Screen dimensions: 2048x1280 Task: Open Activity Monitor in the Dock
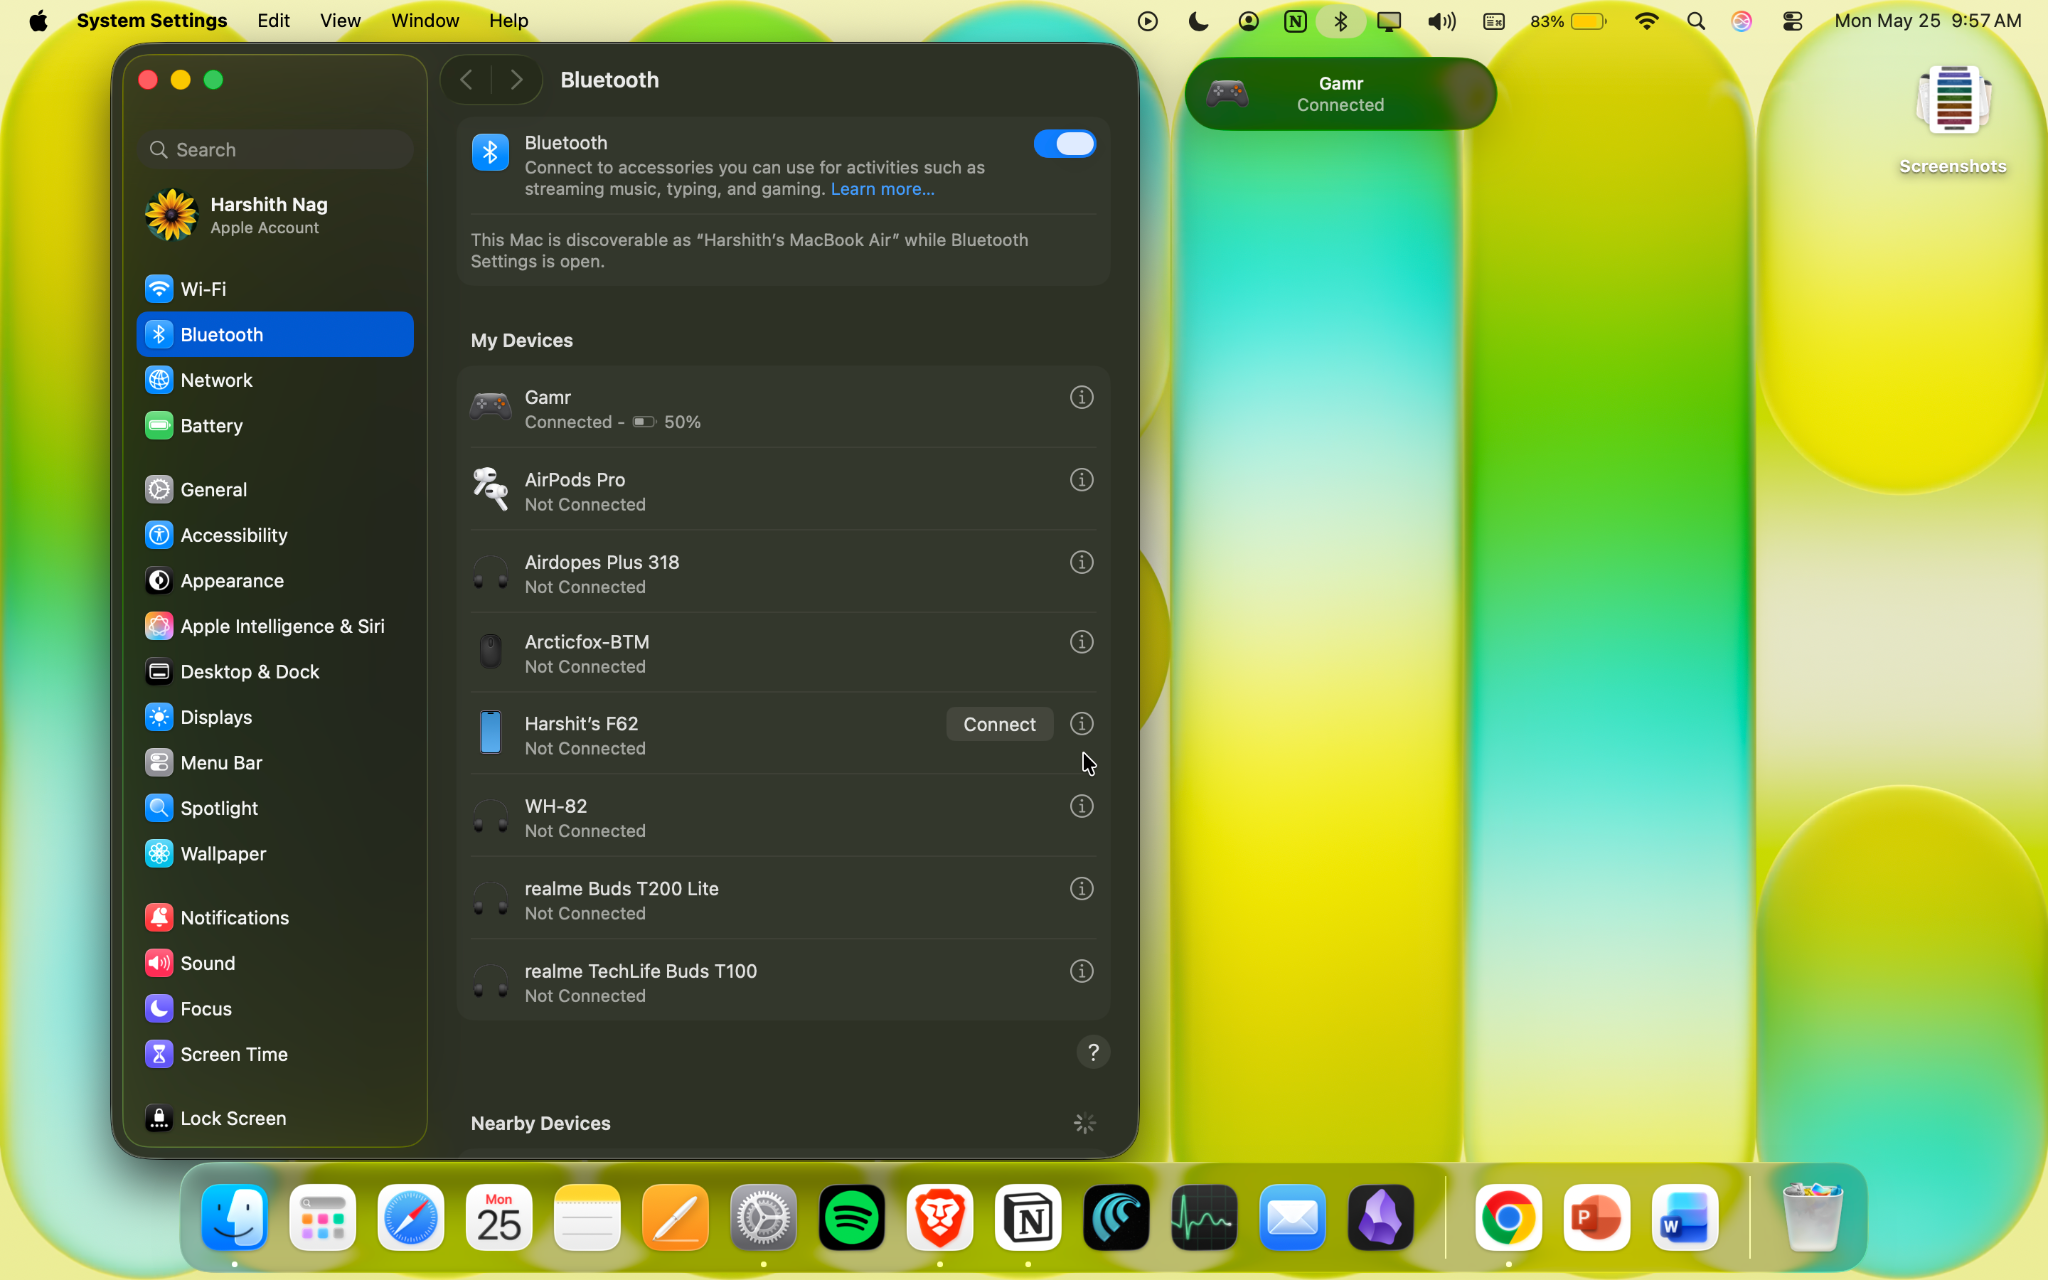click(x=1204, y=1218)
